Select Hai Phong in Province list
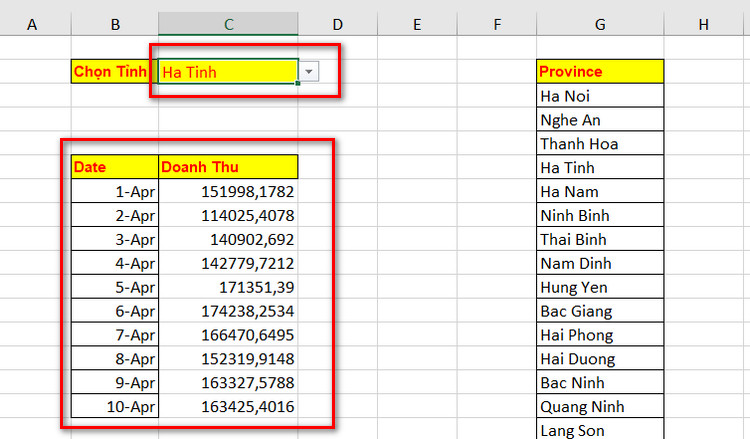This screenshot has width=750, height=439. point(600,335)
